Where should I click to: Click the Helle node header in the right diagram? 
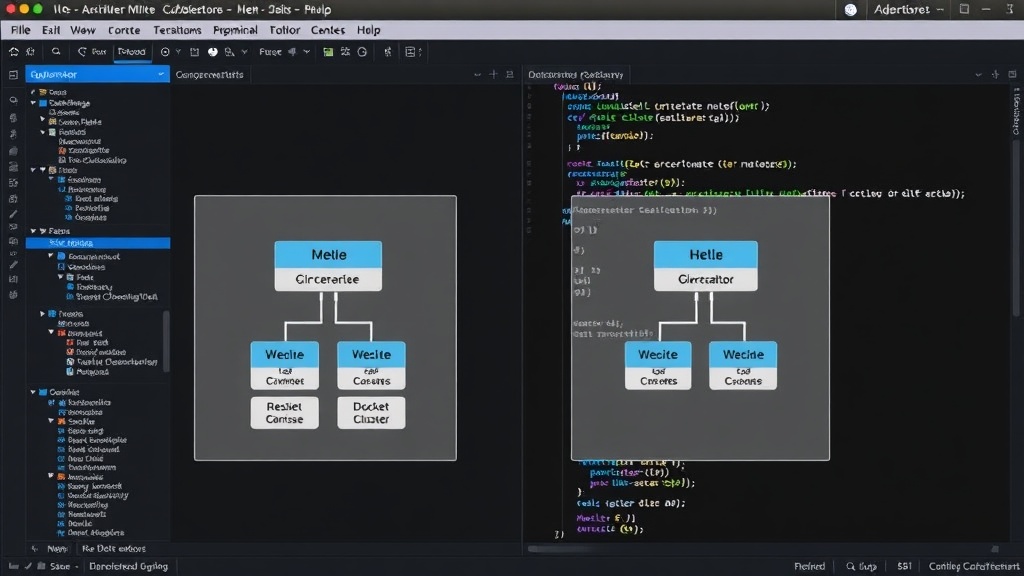click(x=706, y=255)
